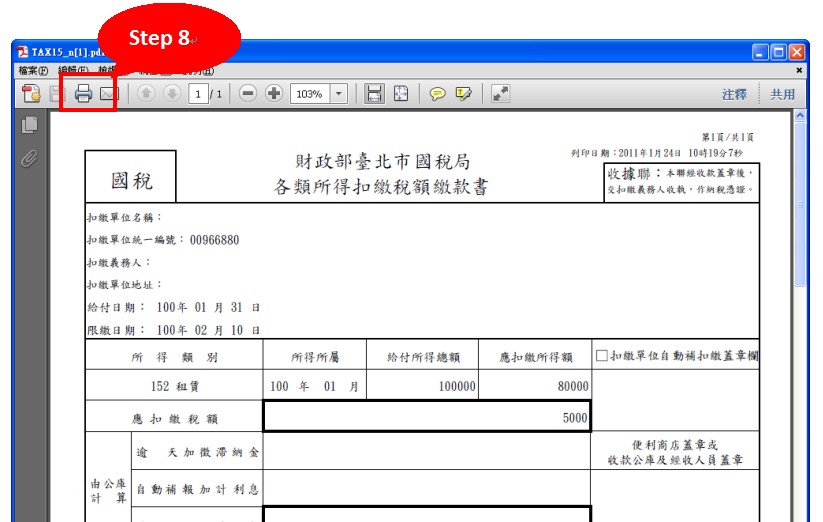This screenshot has height=522, width=823.
Task: Send the file using the email envelope icon
Action: click(109, 94)
